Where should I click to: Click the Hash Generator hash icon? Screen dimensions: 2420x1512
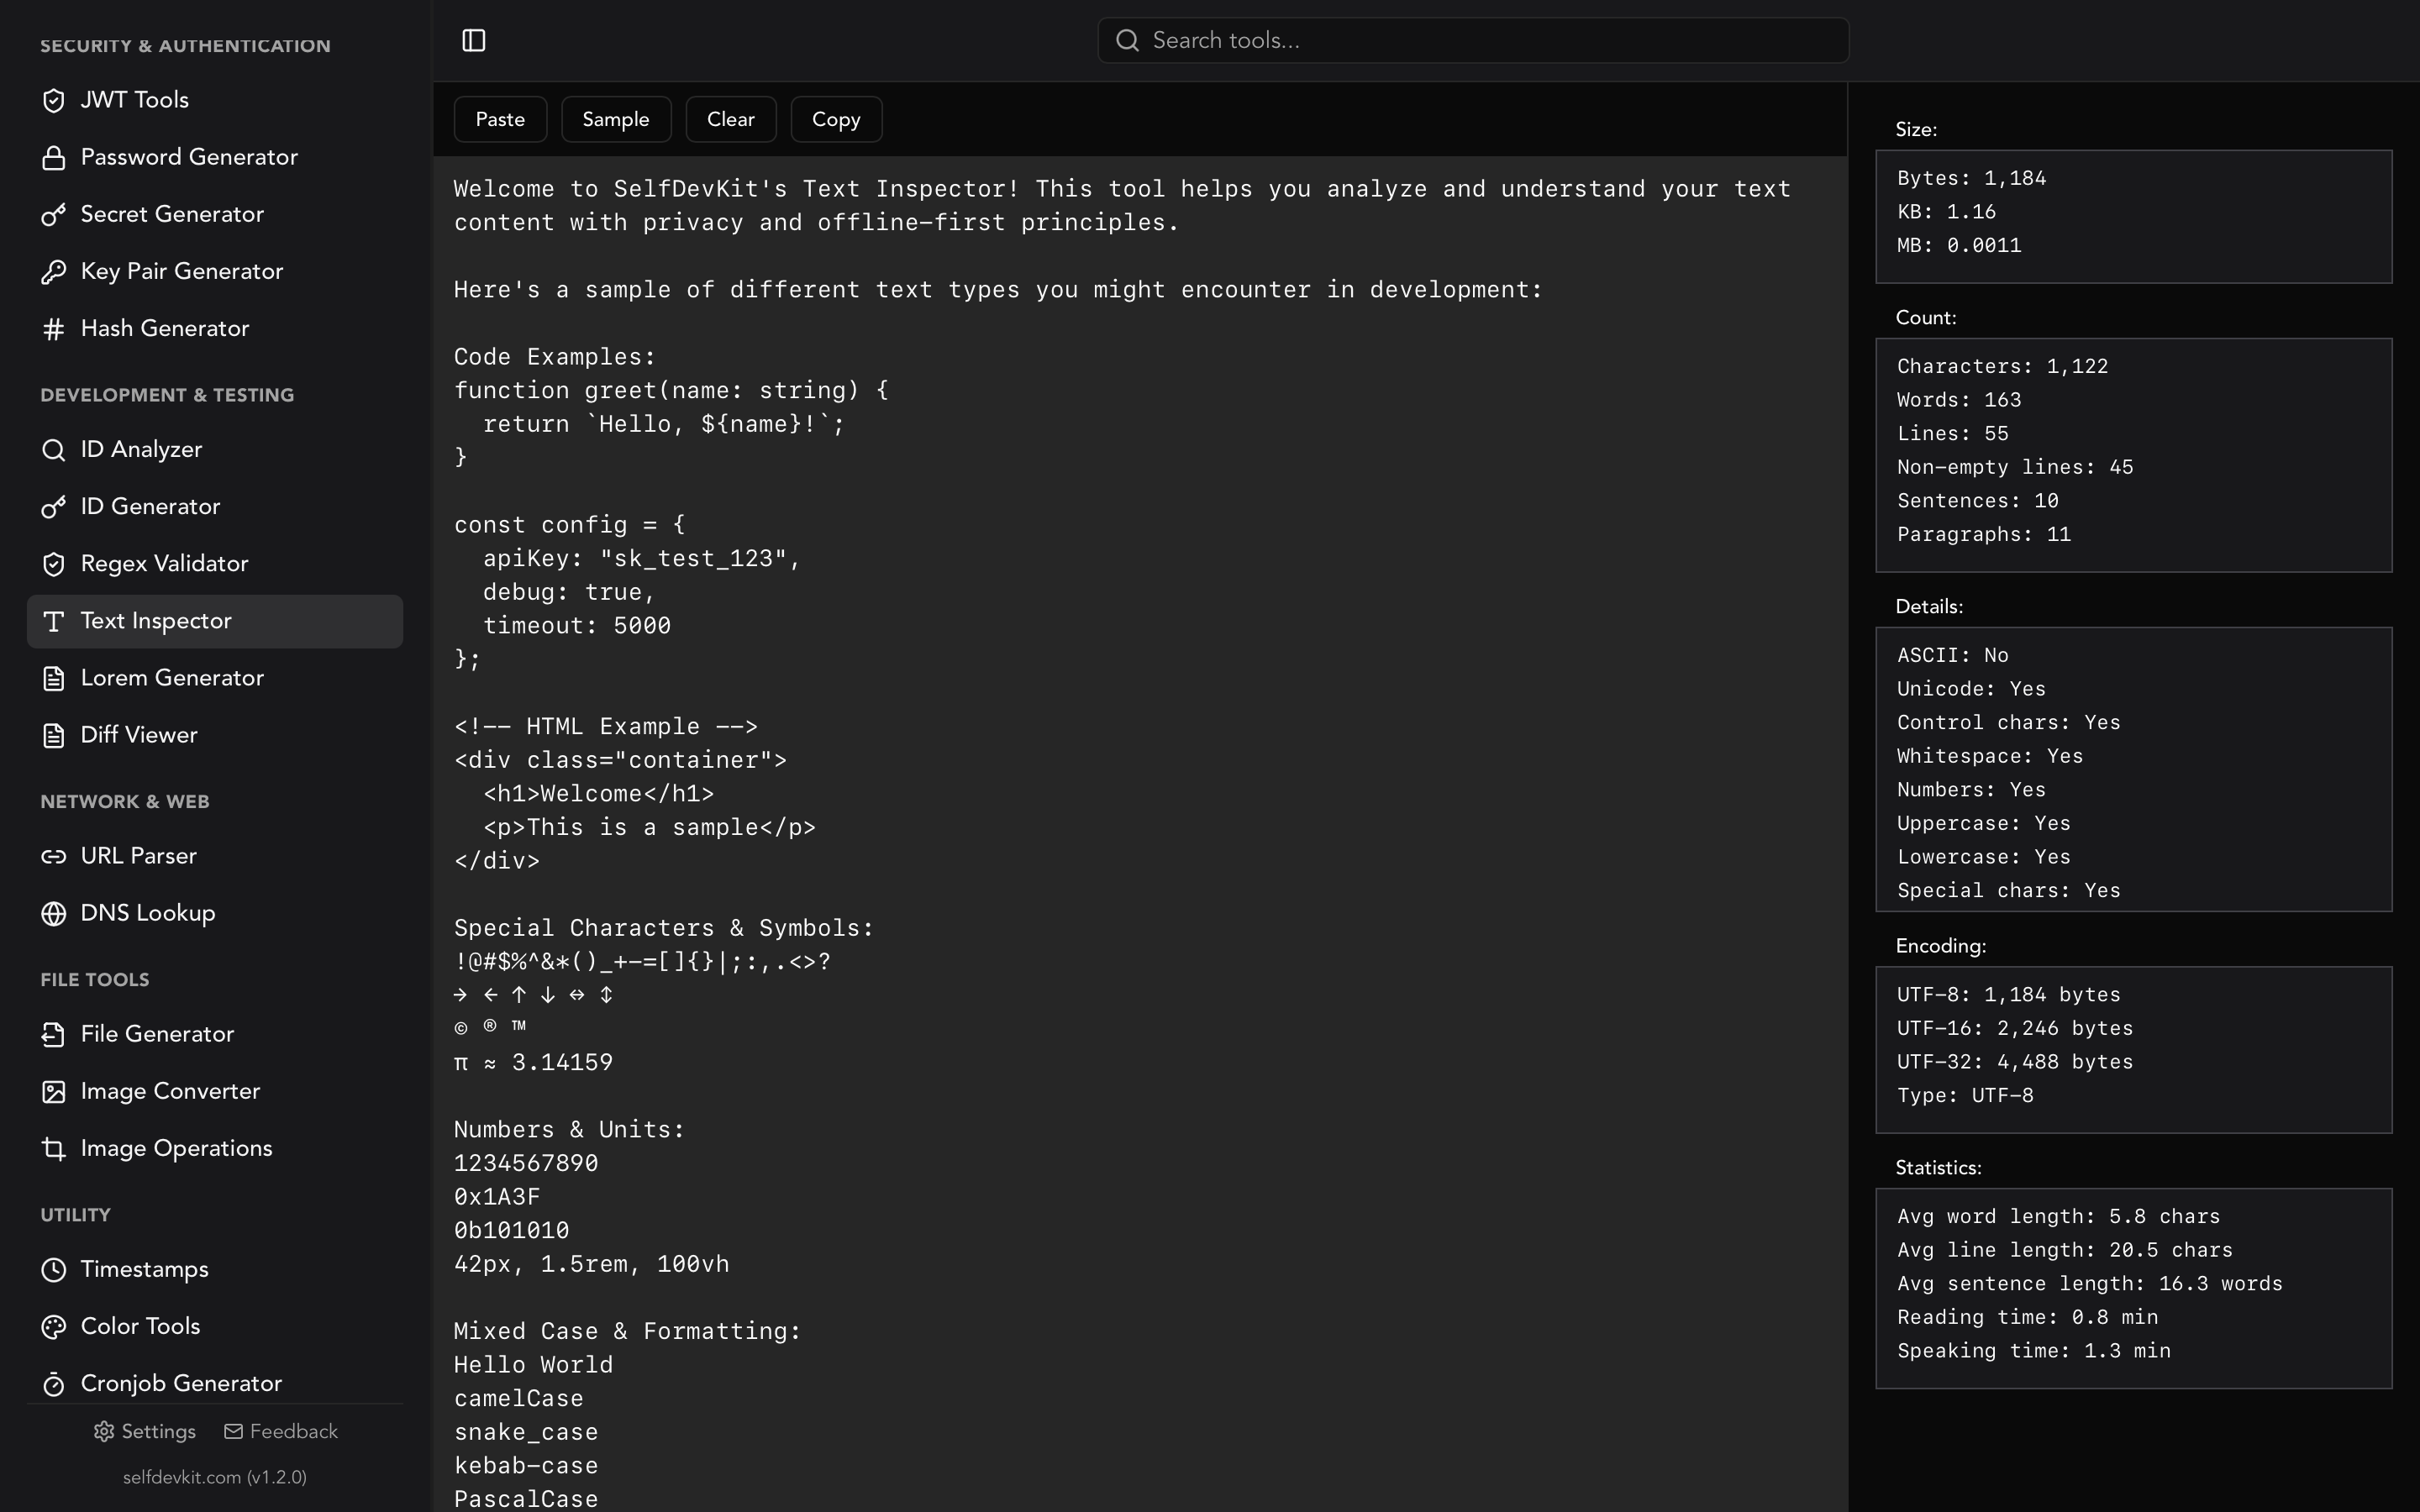click(54, 328)
